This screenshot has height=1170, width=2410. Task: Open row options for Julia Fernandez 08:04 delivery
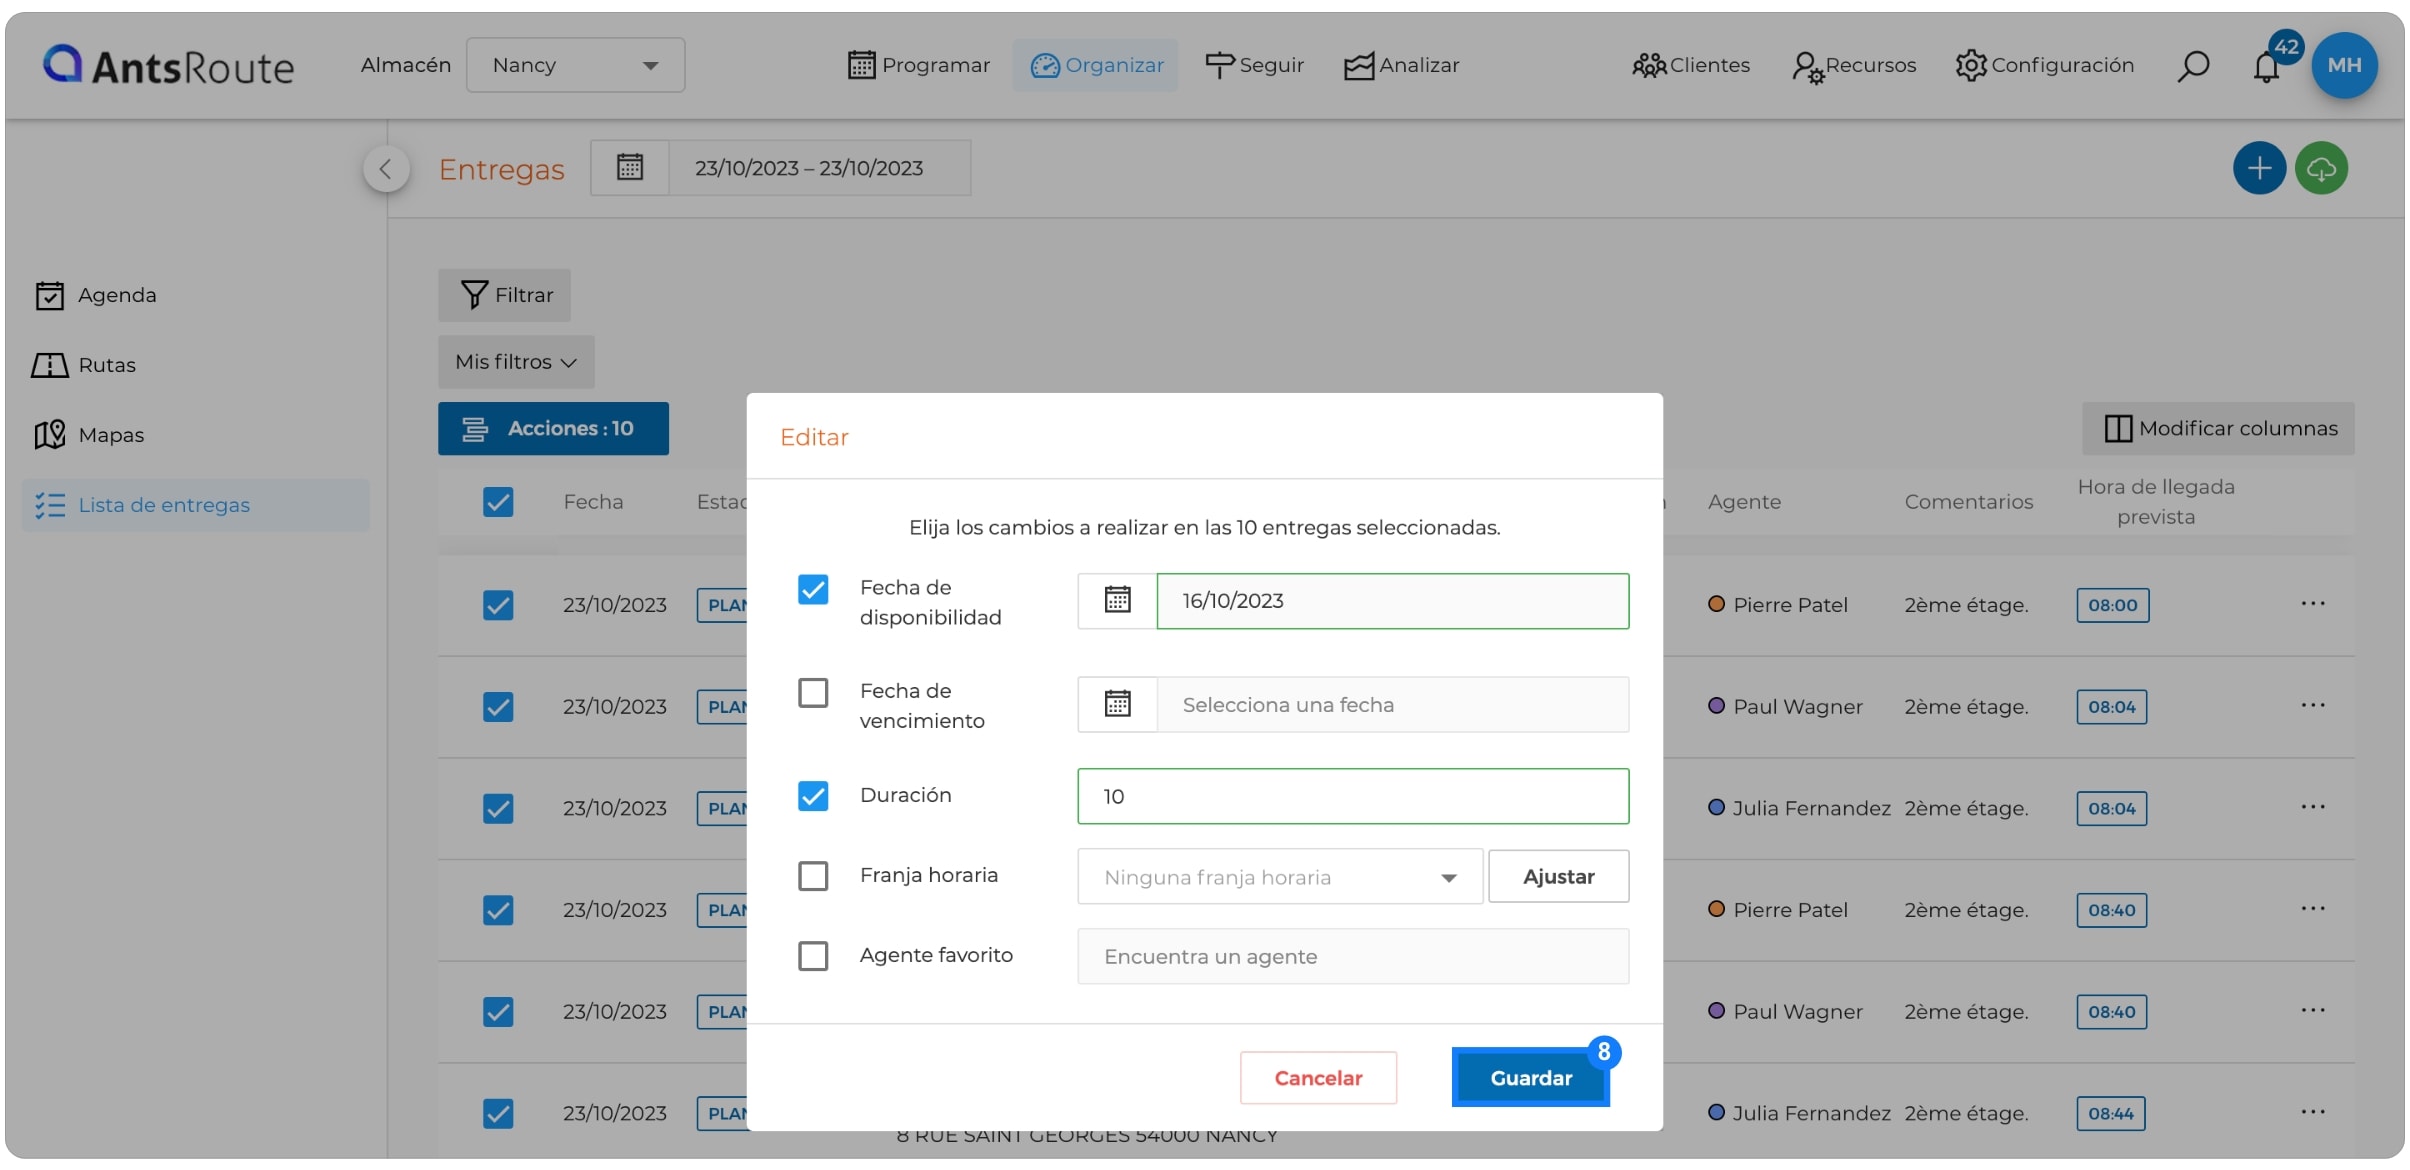tap(2312, 807)
